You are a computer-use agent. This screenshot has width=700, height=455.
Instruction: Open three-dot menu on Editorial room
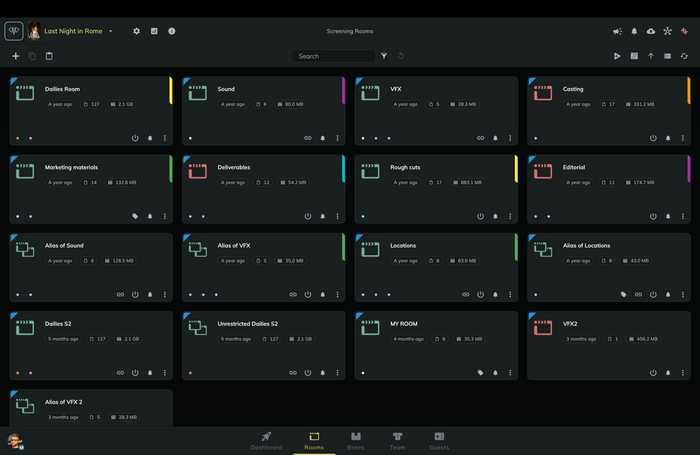pyautogui.click(x=683, y=216)
